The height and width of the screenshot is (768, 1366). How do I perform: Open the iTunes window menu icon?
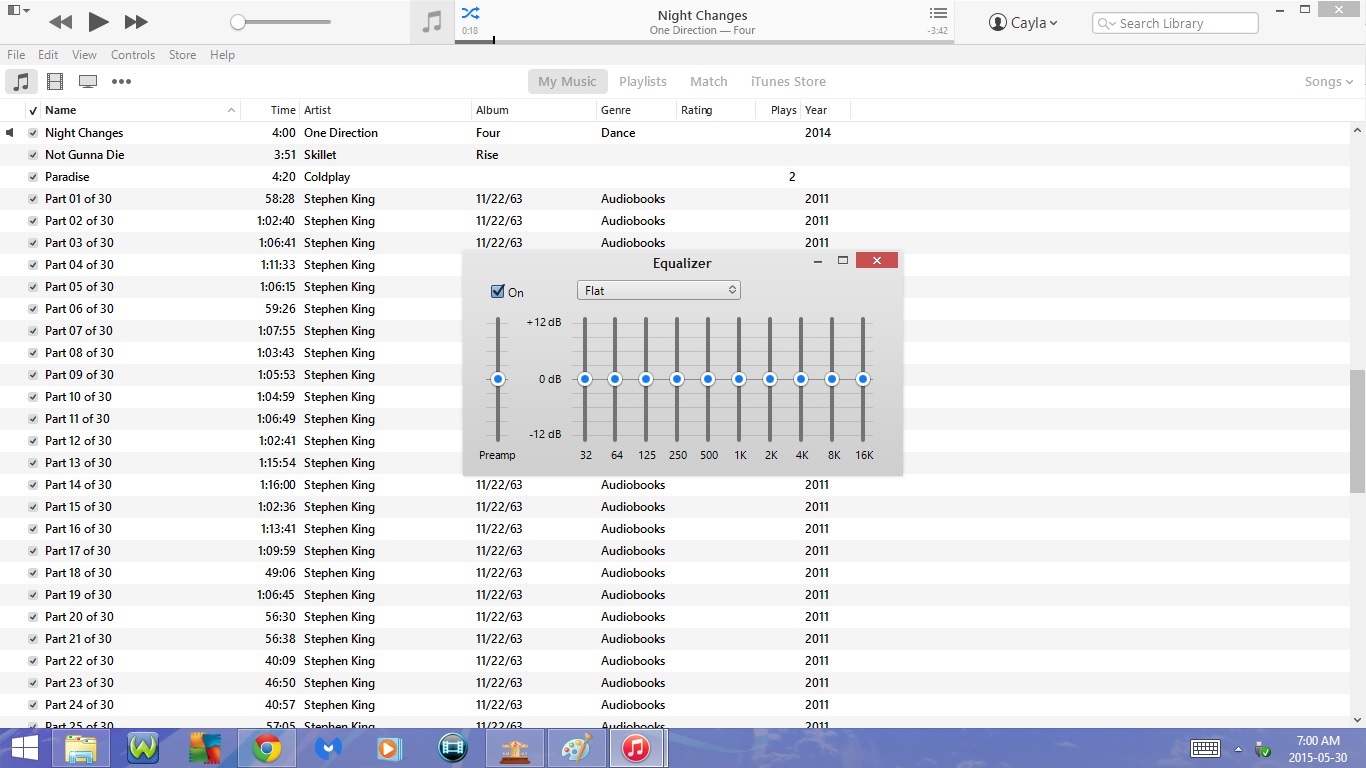click(x=18, y=11)
